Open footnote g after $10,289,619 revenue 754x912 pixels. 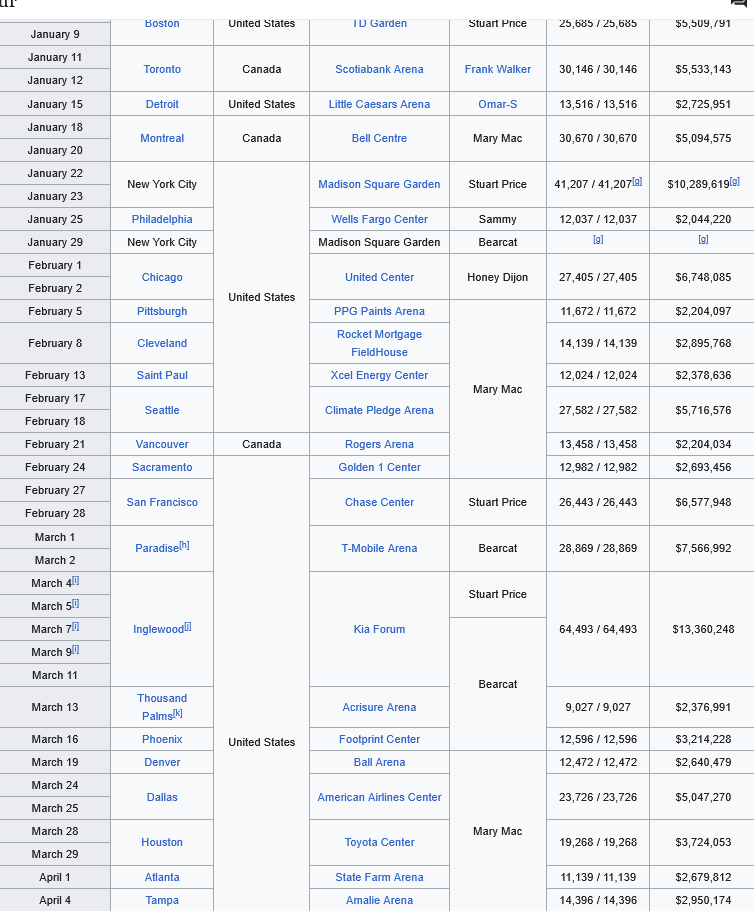coord(735,181)
